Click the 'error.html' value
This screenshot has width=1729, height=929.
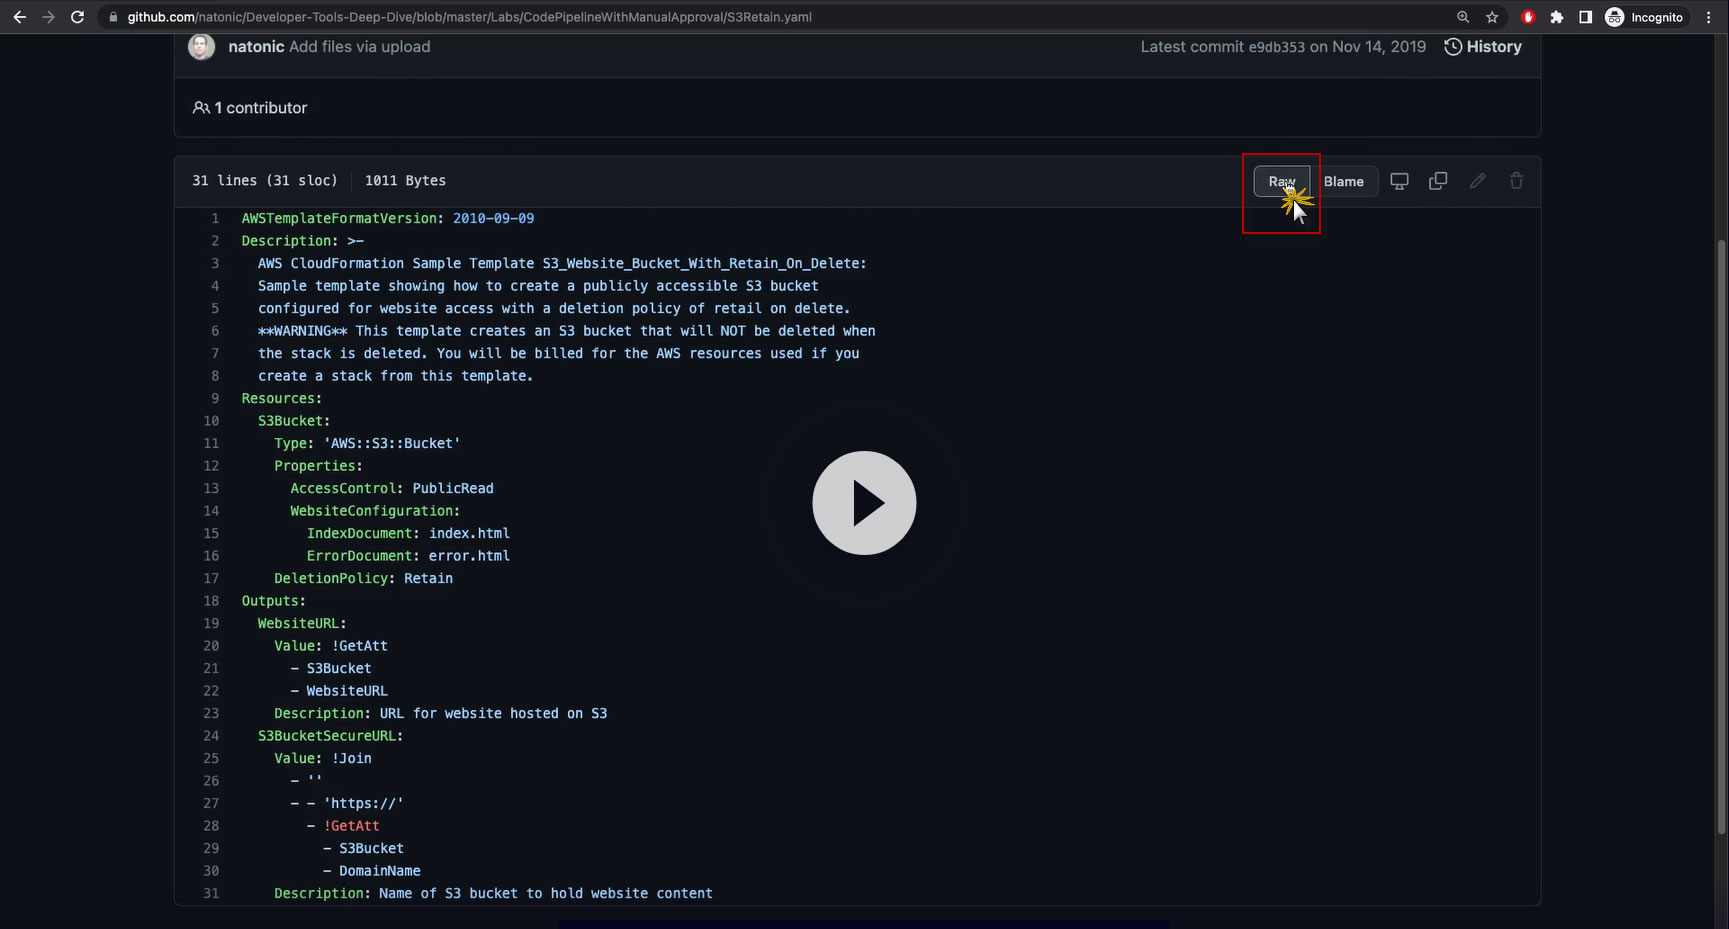click(469, 556)
